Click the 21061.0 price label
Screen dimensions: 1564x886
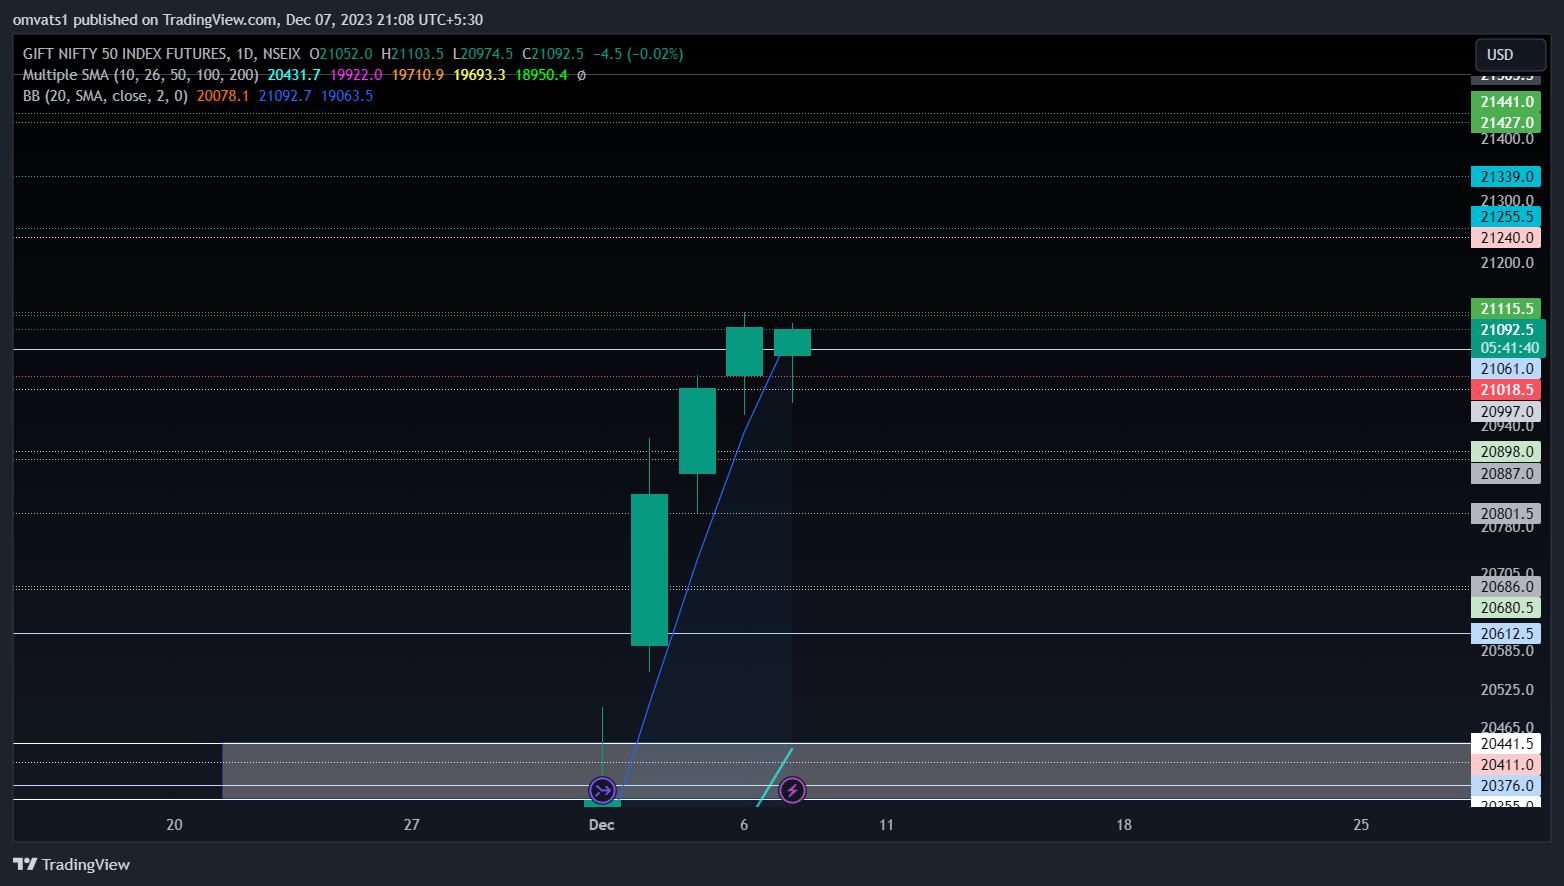[1506, 369]
